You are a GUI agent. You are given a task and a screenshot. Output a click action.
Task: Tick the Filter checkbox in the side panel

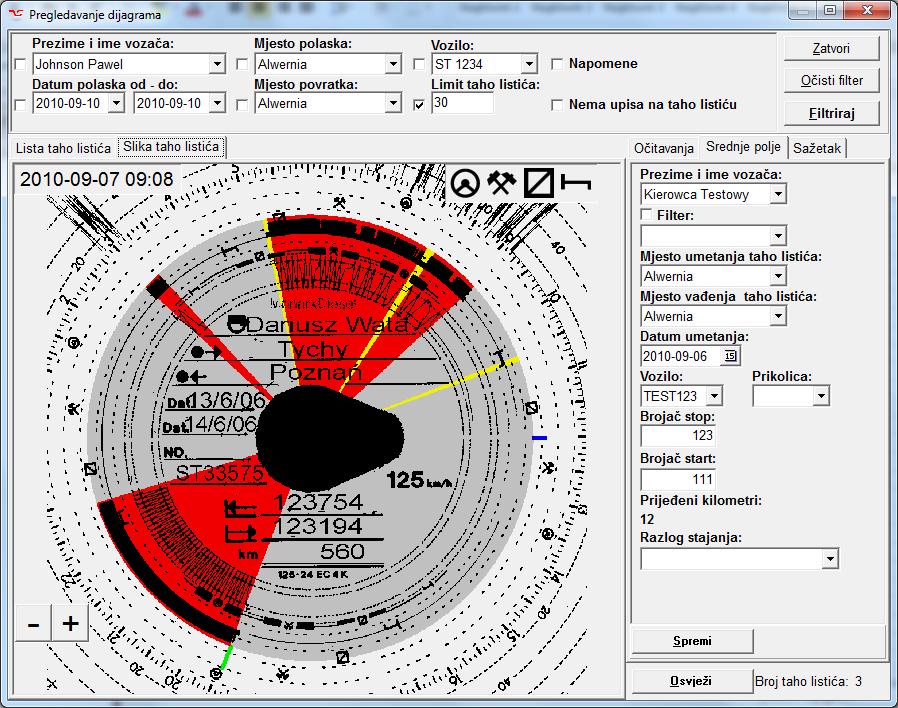point(647,215)
